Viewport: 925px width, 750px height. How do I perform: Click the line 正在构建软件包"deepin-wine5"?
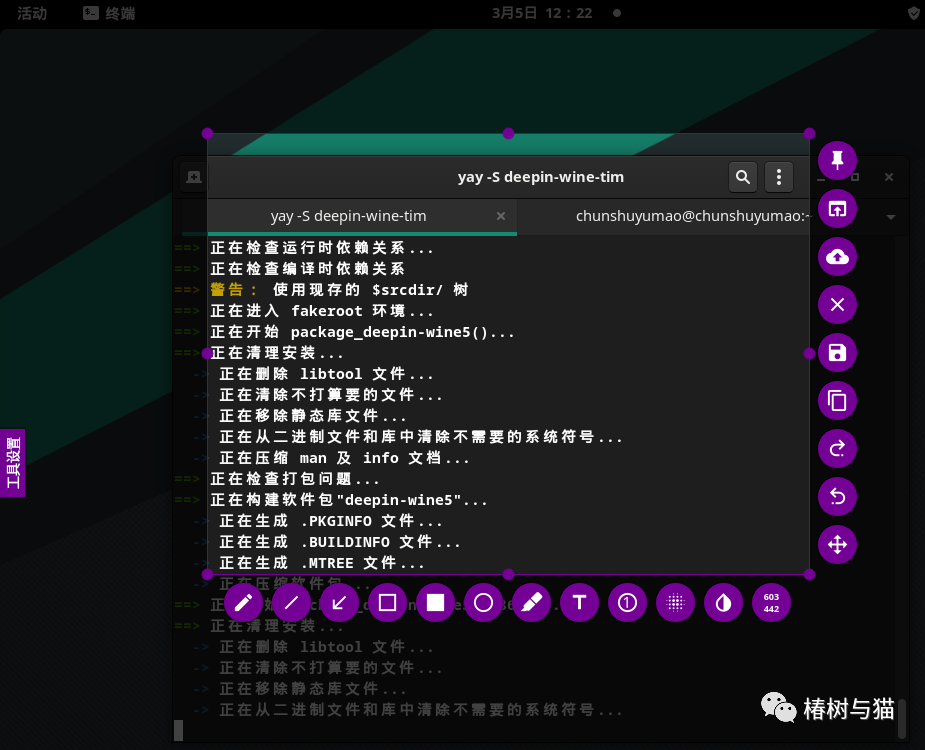349,500
